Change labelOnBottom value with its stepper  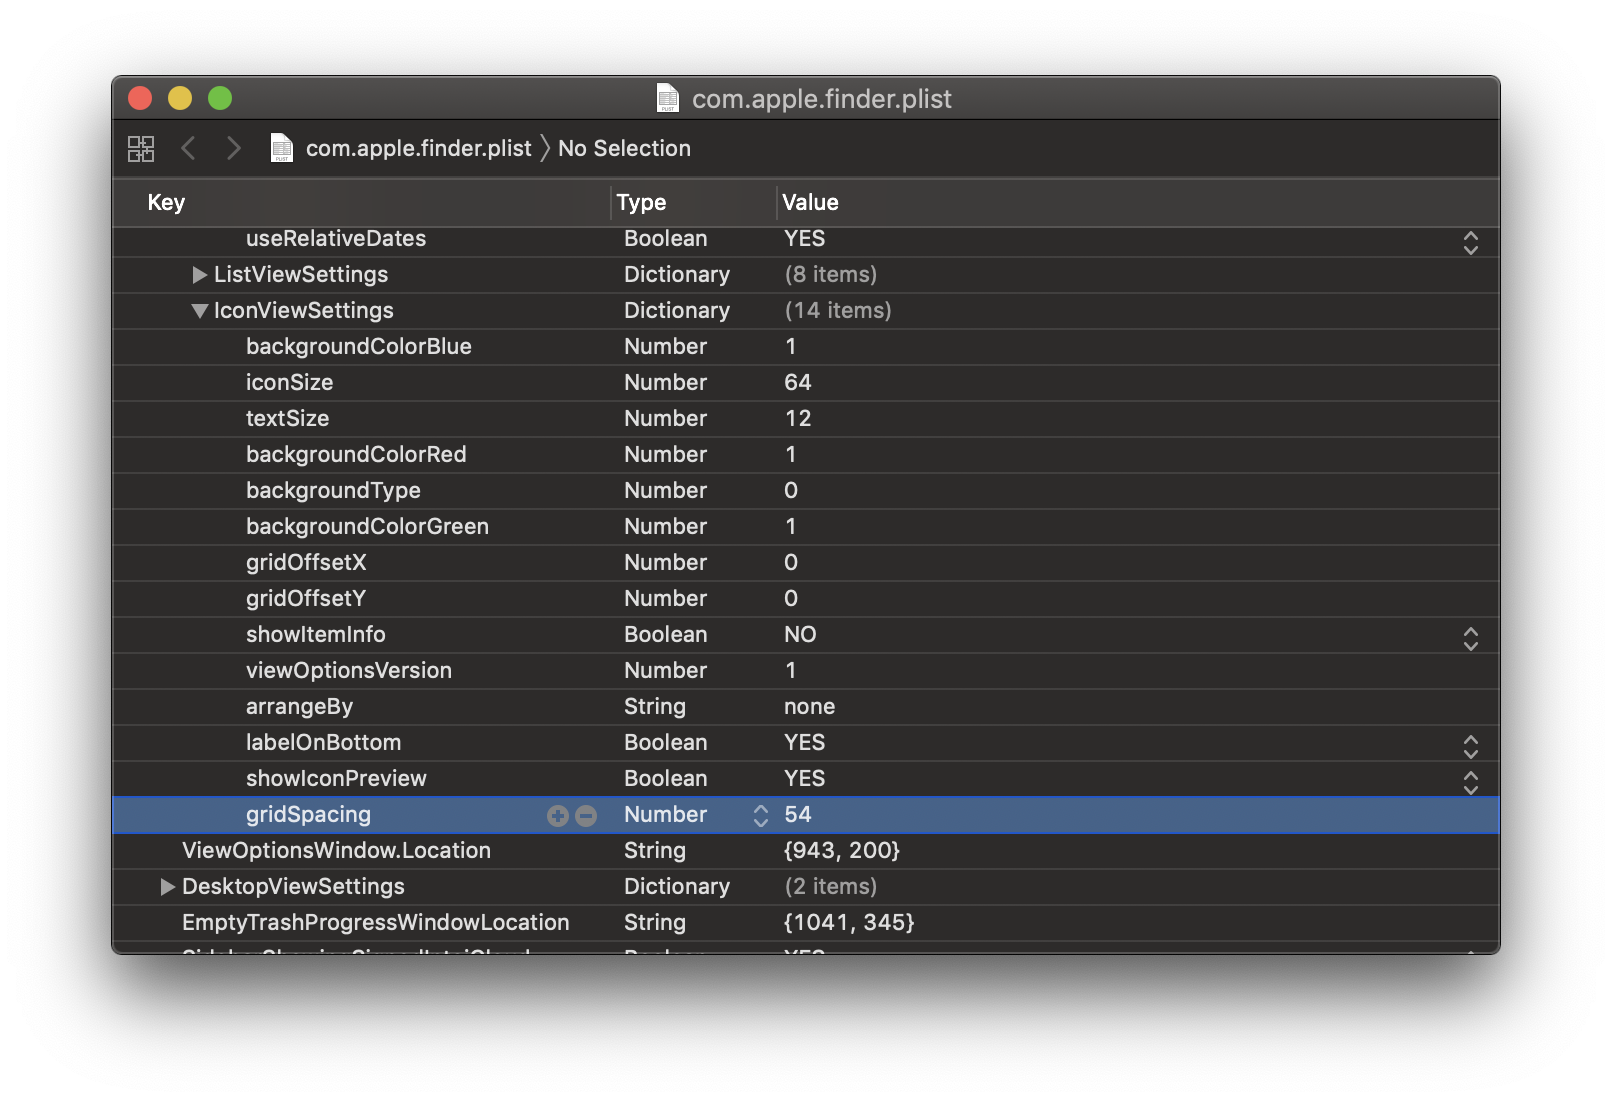tap(1470, 745)
